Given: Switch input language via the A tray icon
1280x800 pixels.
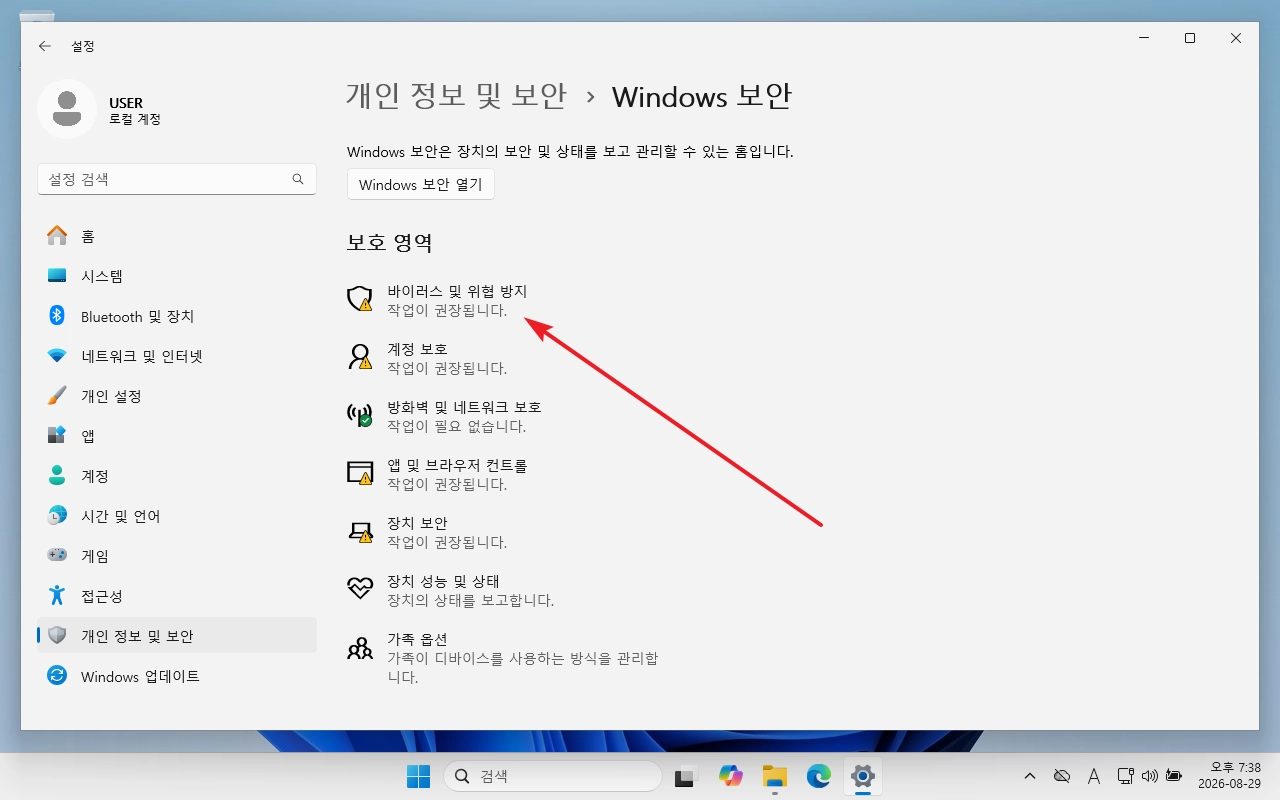Looking at the screenshot, I should click(1094, 776).
